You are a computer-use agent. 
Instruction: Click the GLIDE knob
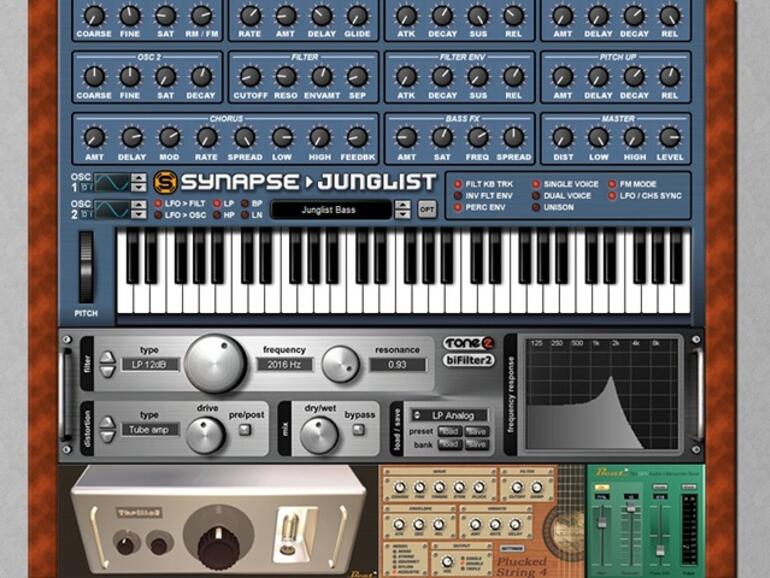click(357, 16)
